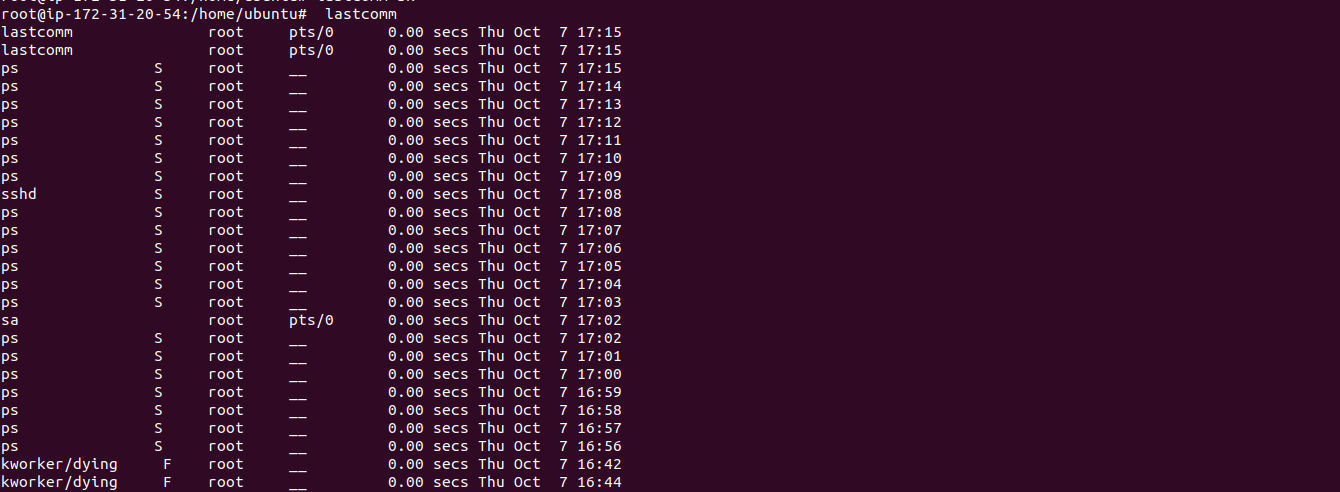This screenshot has width=1340, height=492.
Task: Click the timestamp 17:08 on the sshd row
Action: 599,194
